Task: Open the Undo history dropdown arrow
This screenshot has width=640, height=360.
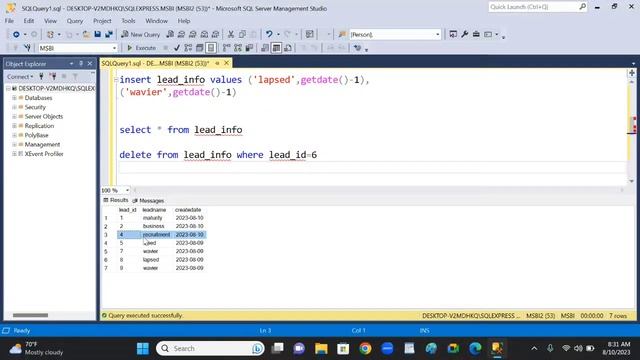Action: click(278, 35)
